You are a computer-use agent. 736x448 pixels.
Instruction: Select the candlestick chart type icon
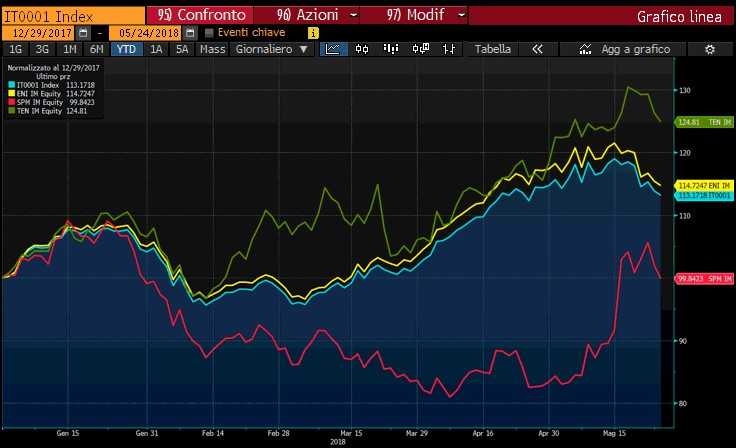(x=362, y=49)
